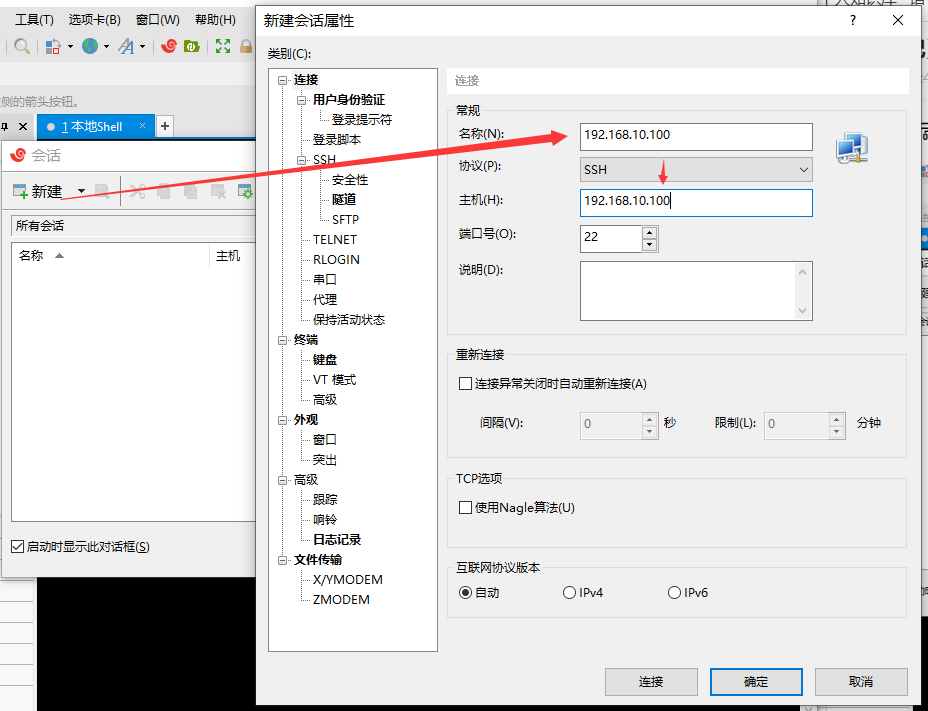Select the magnifier search icon on the toolbar
928x711 pixels.
[x=21, y=46]
